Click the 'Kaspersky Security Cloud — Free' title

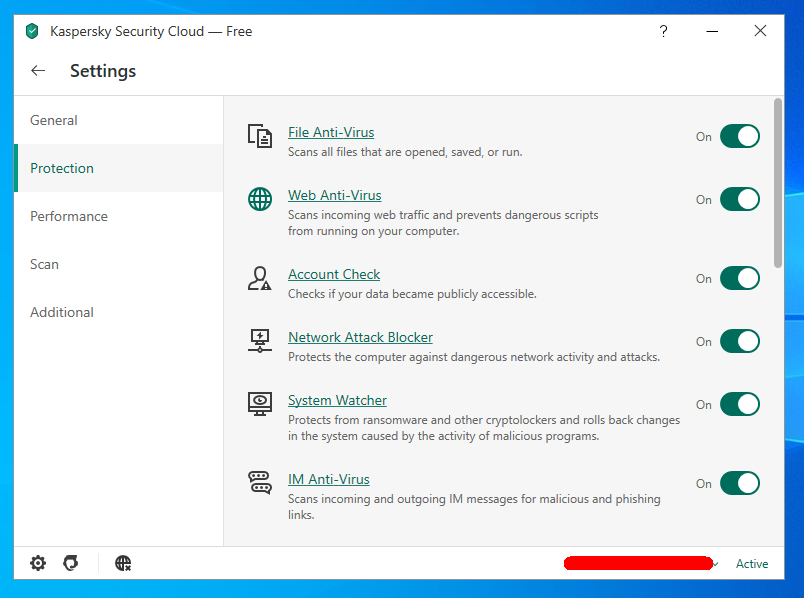151,31
